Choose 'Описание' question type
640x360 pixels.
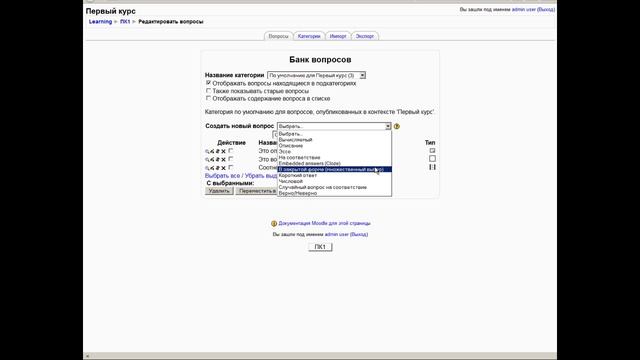pyautogui.click(x=334, y=146)
